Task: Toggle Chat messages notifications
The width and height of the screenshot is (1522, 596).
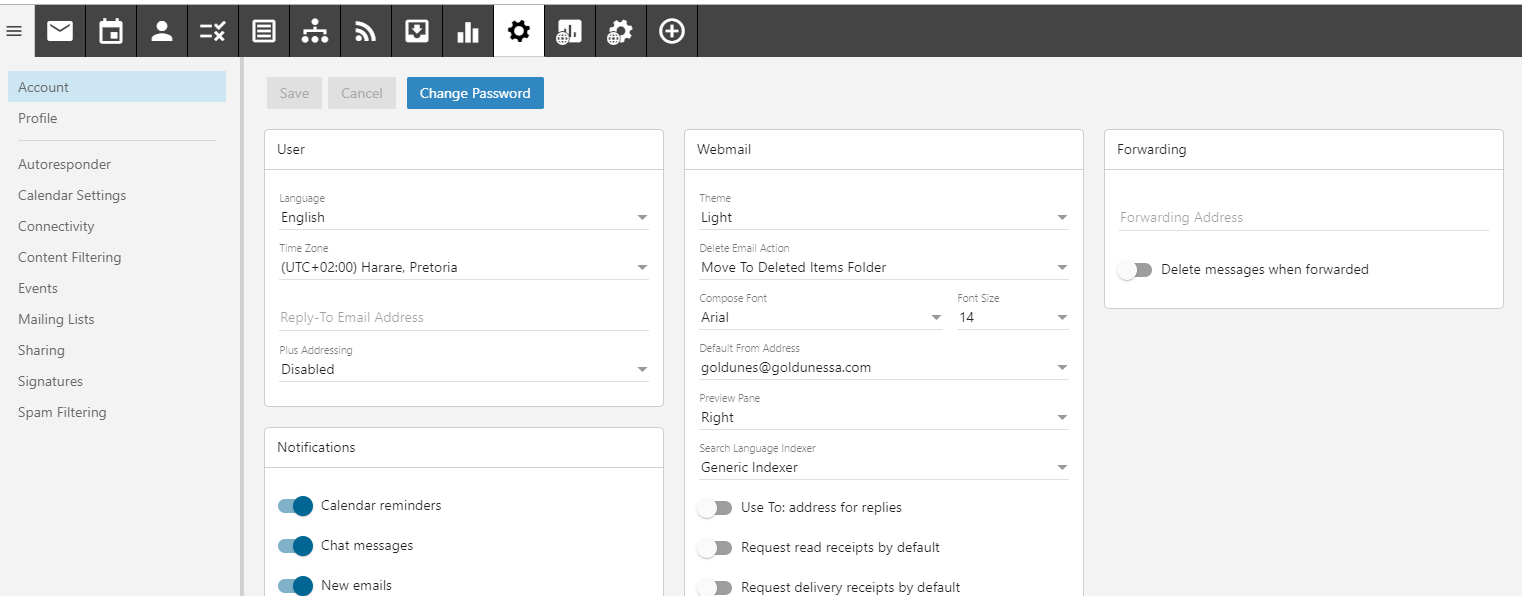Action: click(x=296, y=546)
